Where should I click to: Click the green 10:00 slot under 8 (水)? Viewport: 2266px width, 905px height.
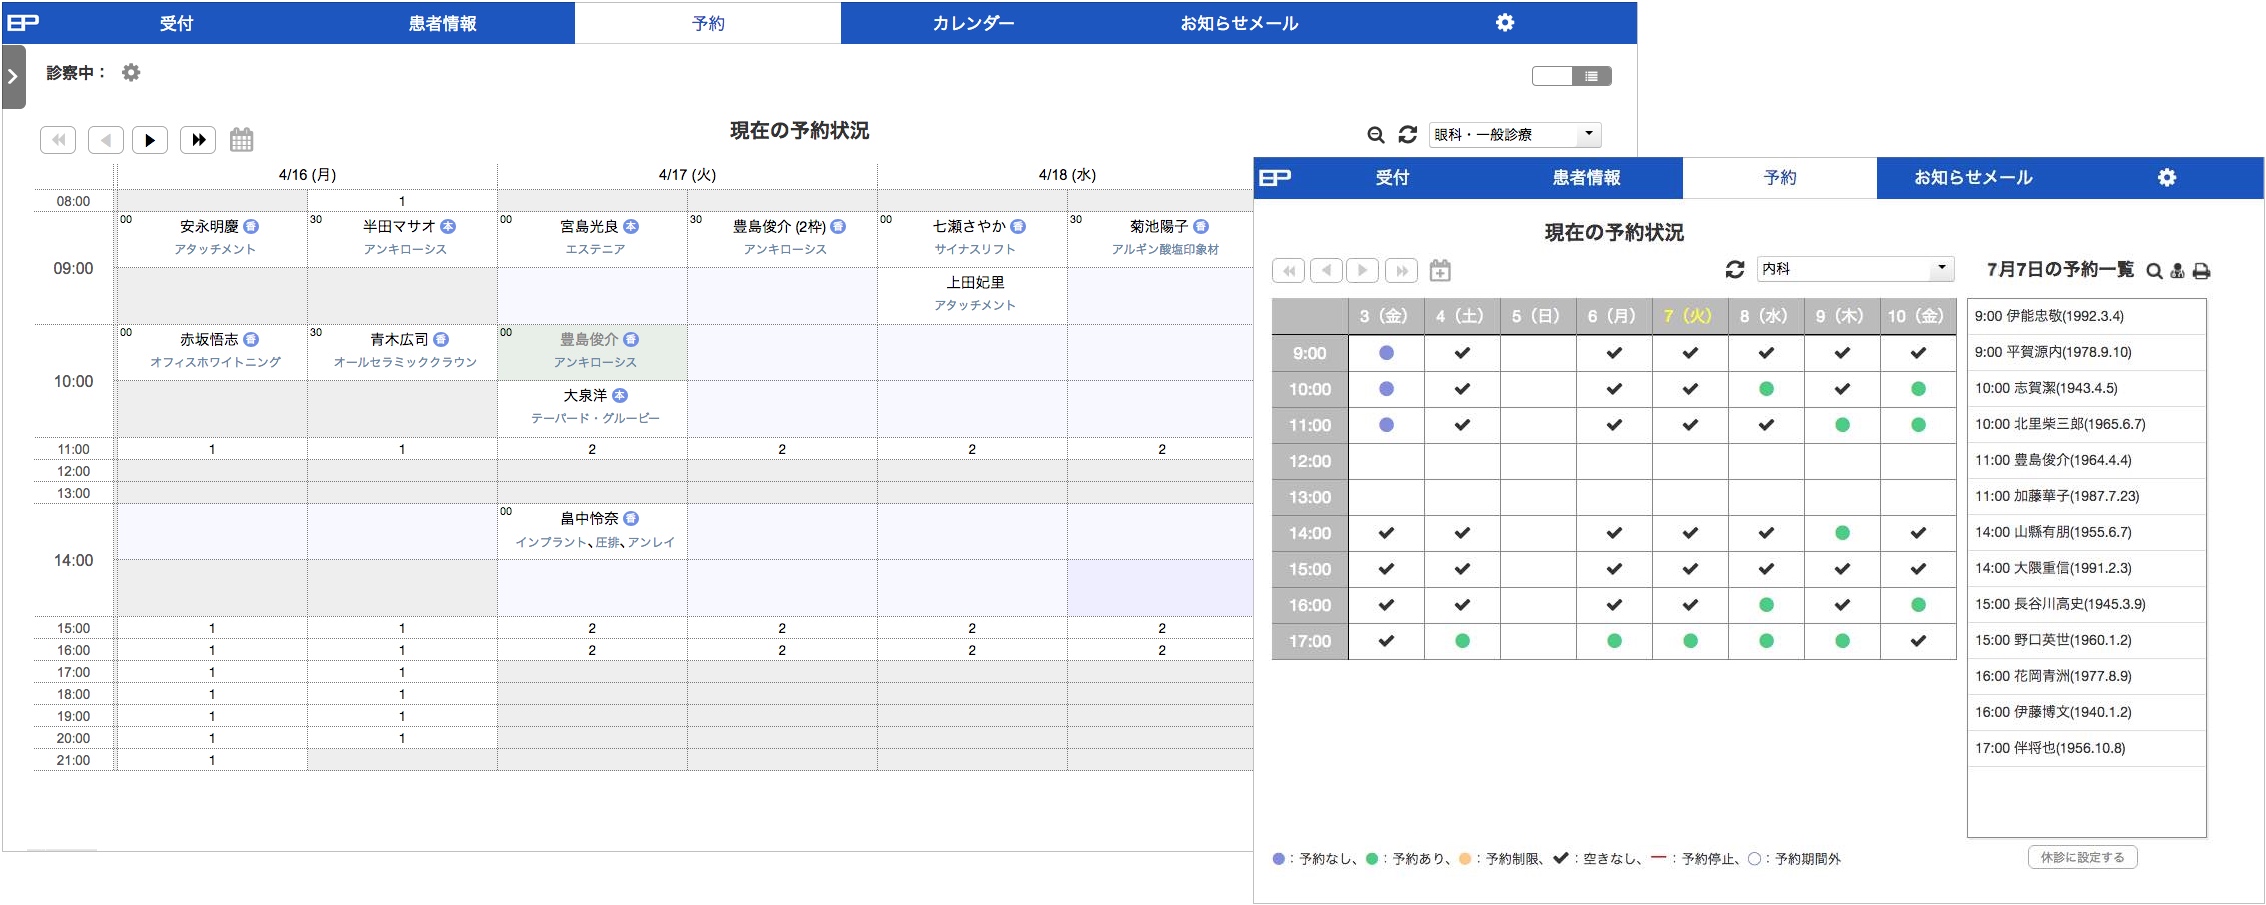pos(1766,389)
